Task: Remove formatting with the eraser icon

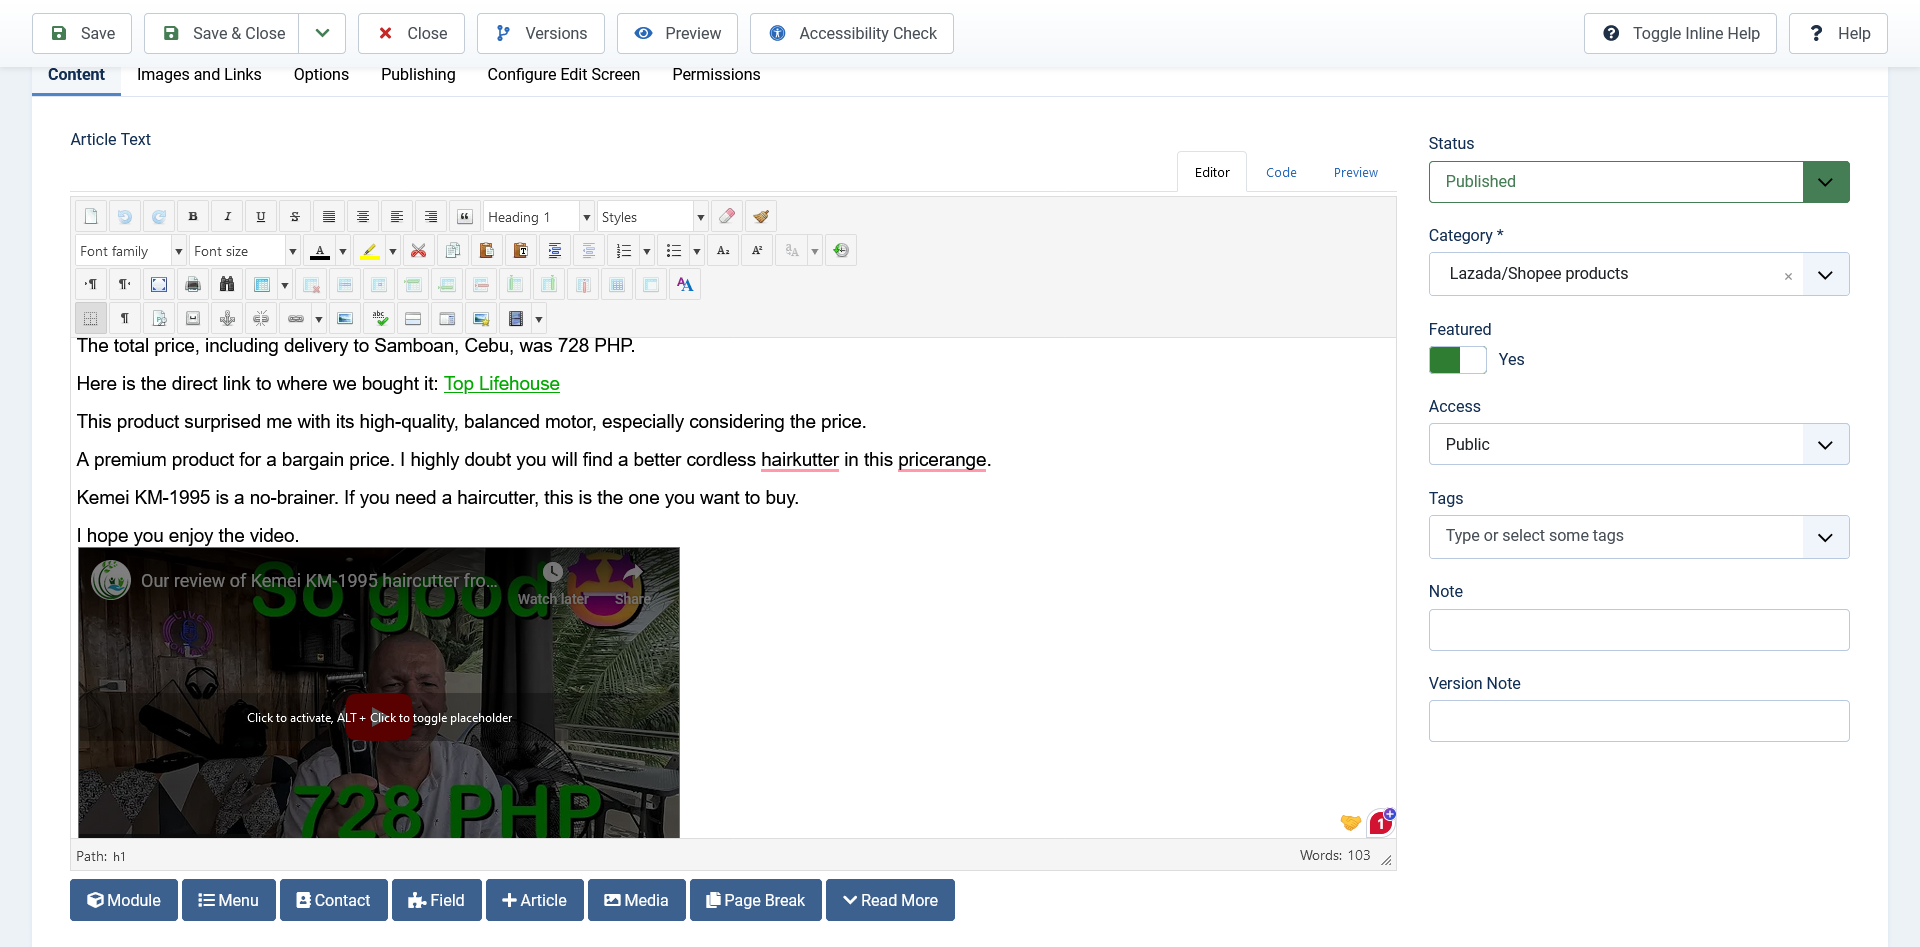Action: 727,217
